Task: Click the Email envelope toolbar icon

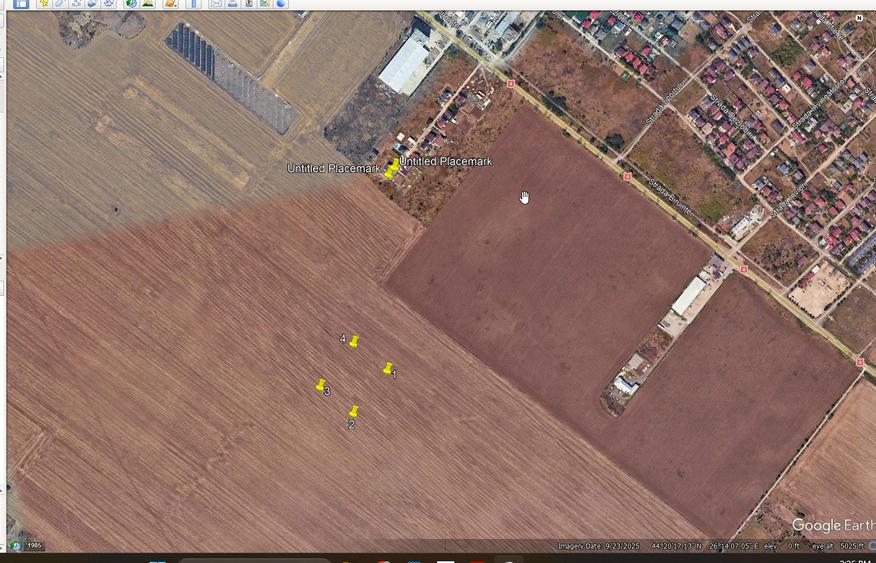Action: tap(216, 3)
